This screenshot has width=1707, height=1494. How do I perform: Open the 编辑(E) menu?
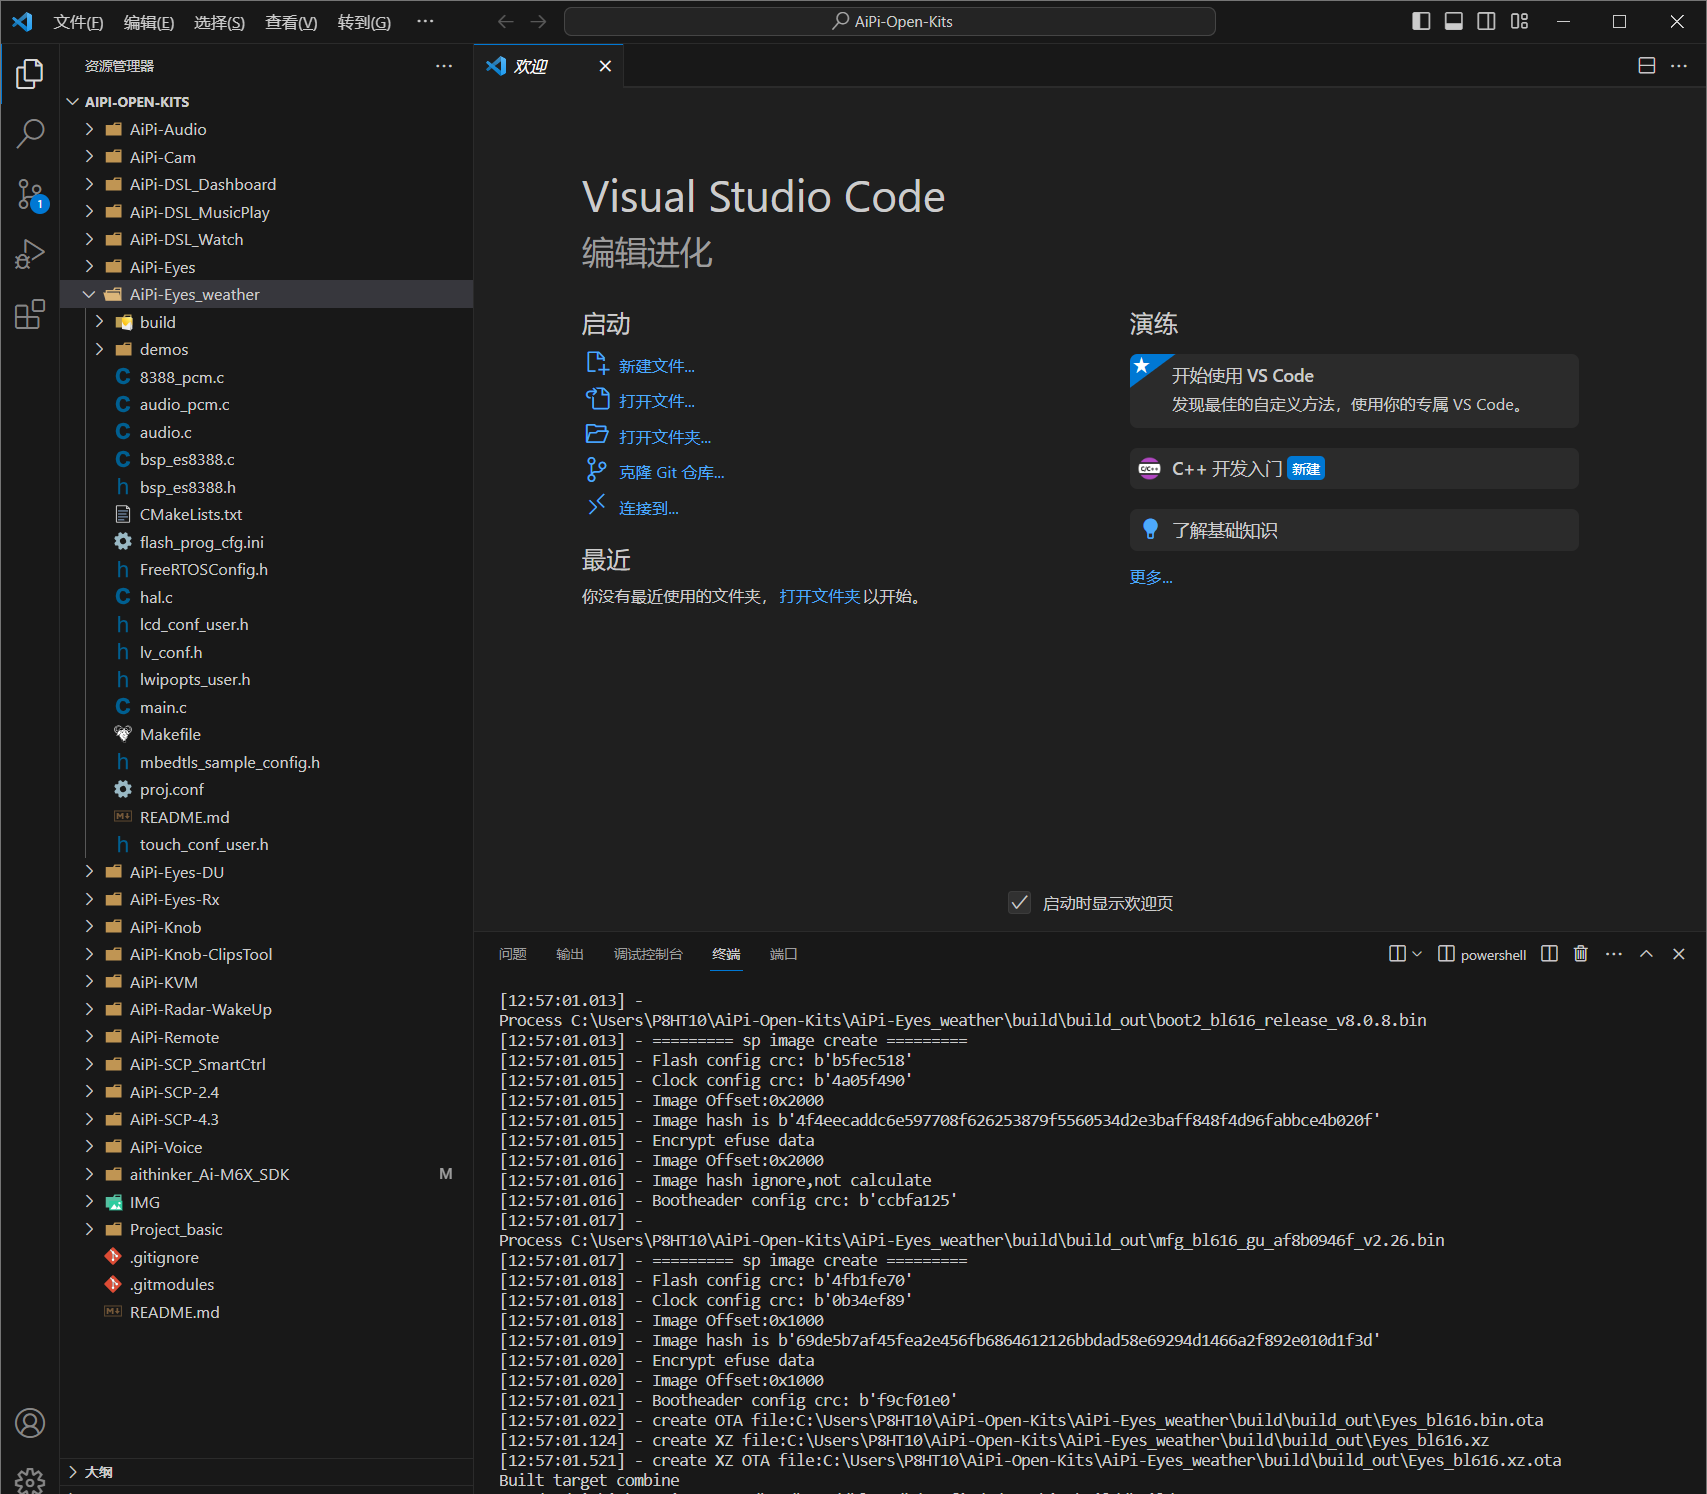(149, 22)
